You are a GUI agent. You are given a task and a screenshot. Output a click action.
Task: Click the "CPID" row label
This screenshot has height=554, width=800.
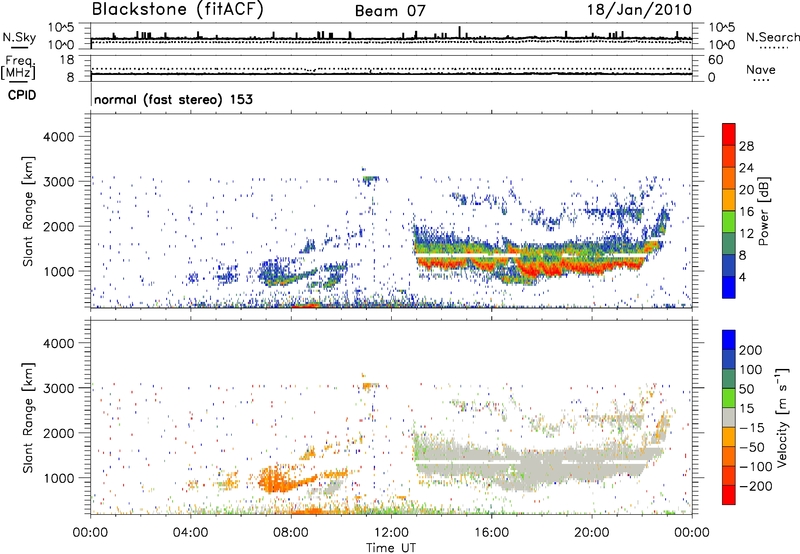pyautogui.click(x=22, y=95)
